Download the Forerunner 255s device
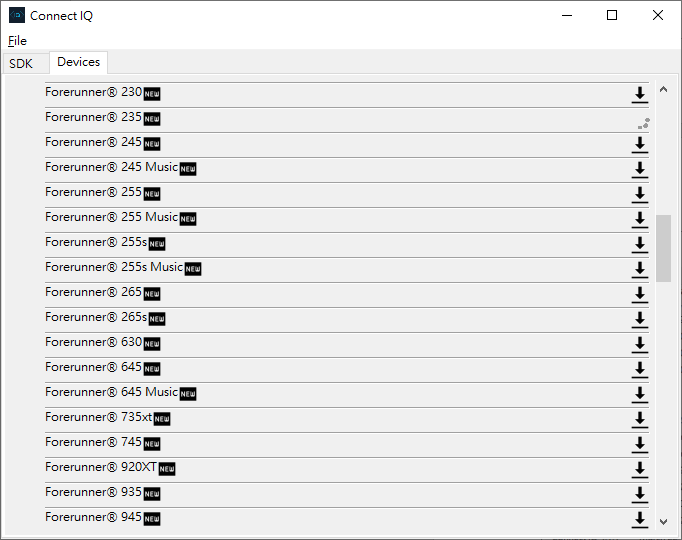 point(639,244)
